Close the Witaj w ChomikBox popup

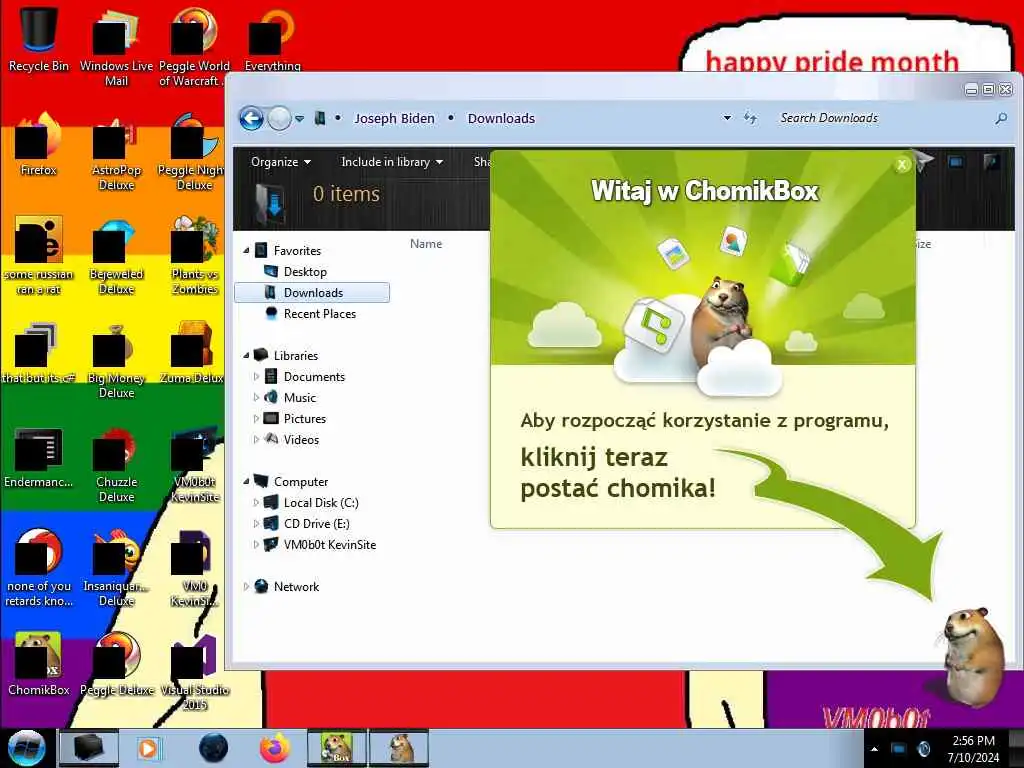click(901, 165)
